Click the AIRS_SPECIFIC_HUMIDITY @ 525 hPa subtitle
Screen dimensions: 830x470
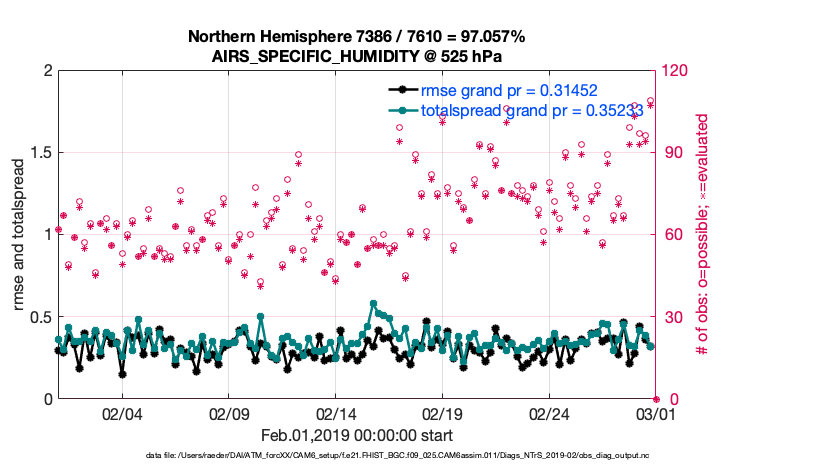click(x=356, y=55)
